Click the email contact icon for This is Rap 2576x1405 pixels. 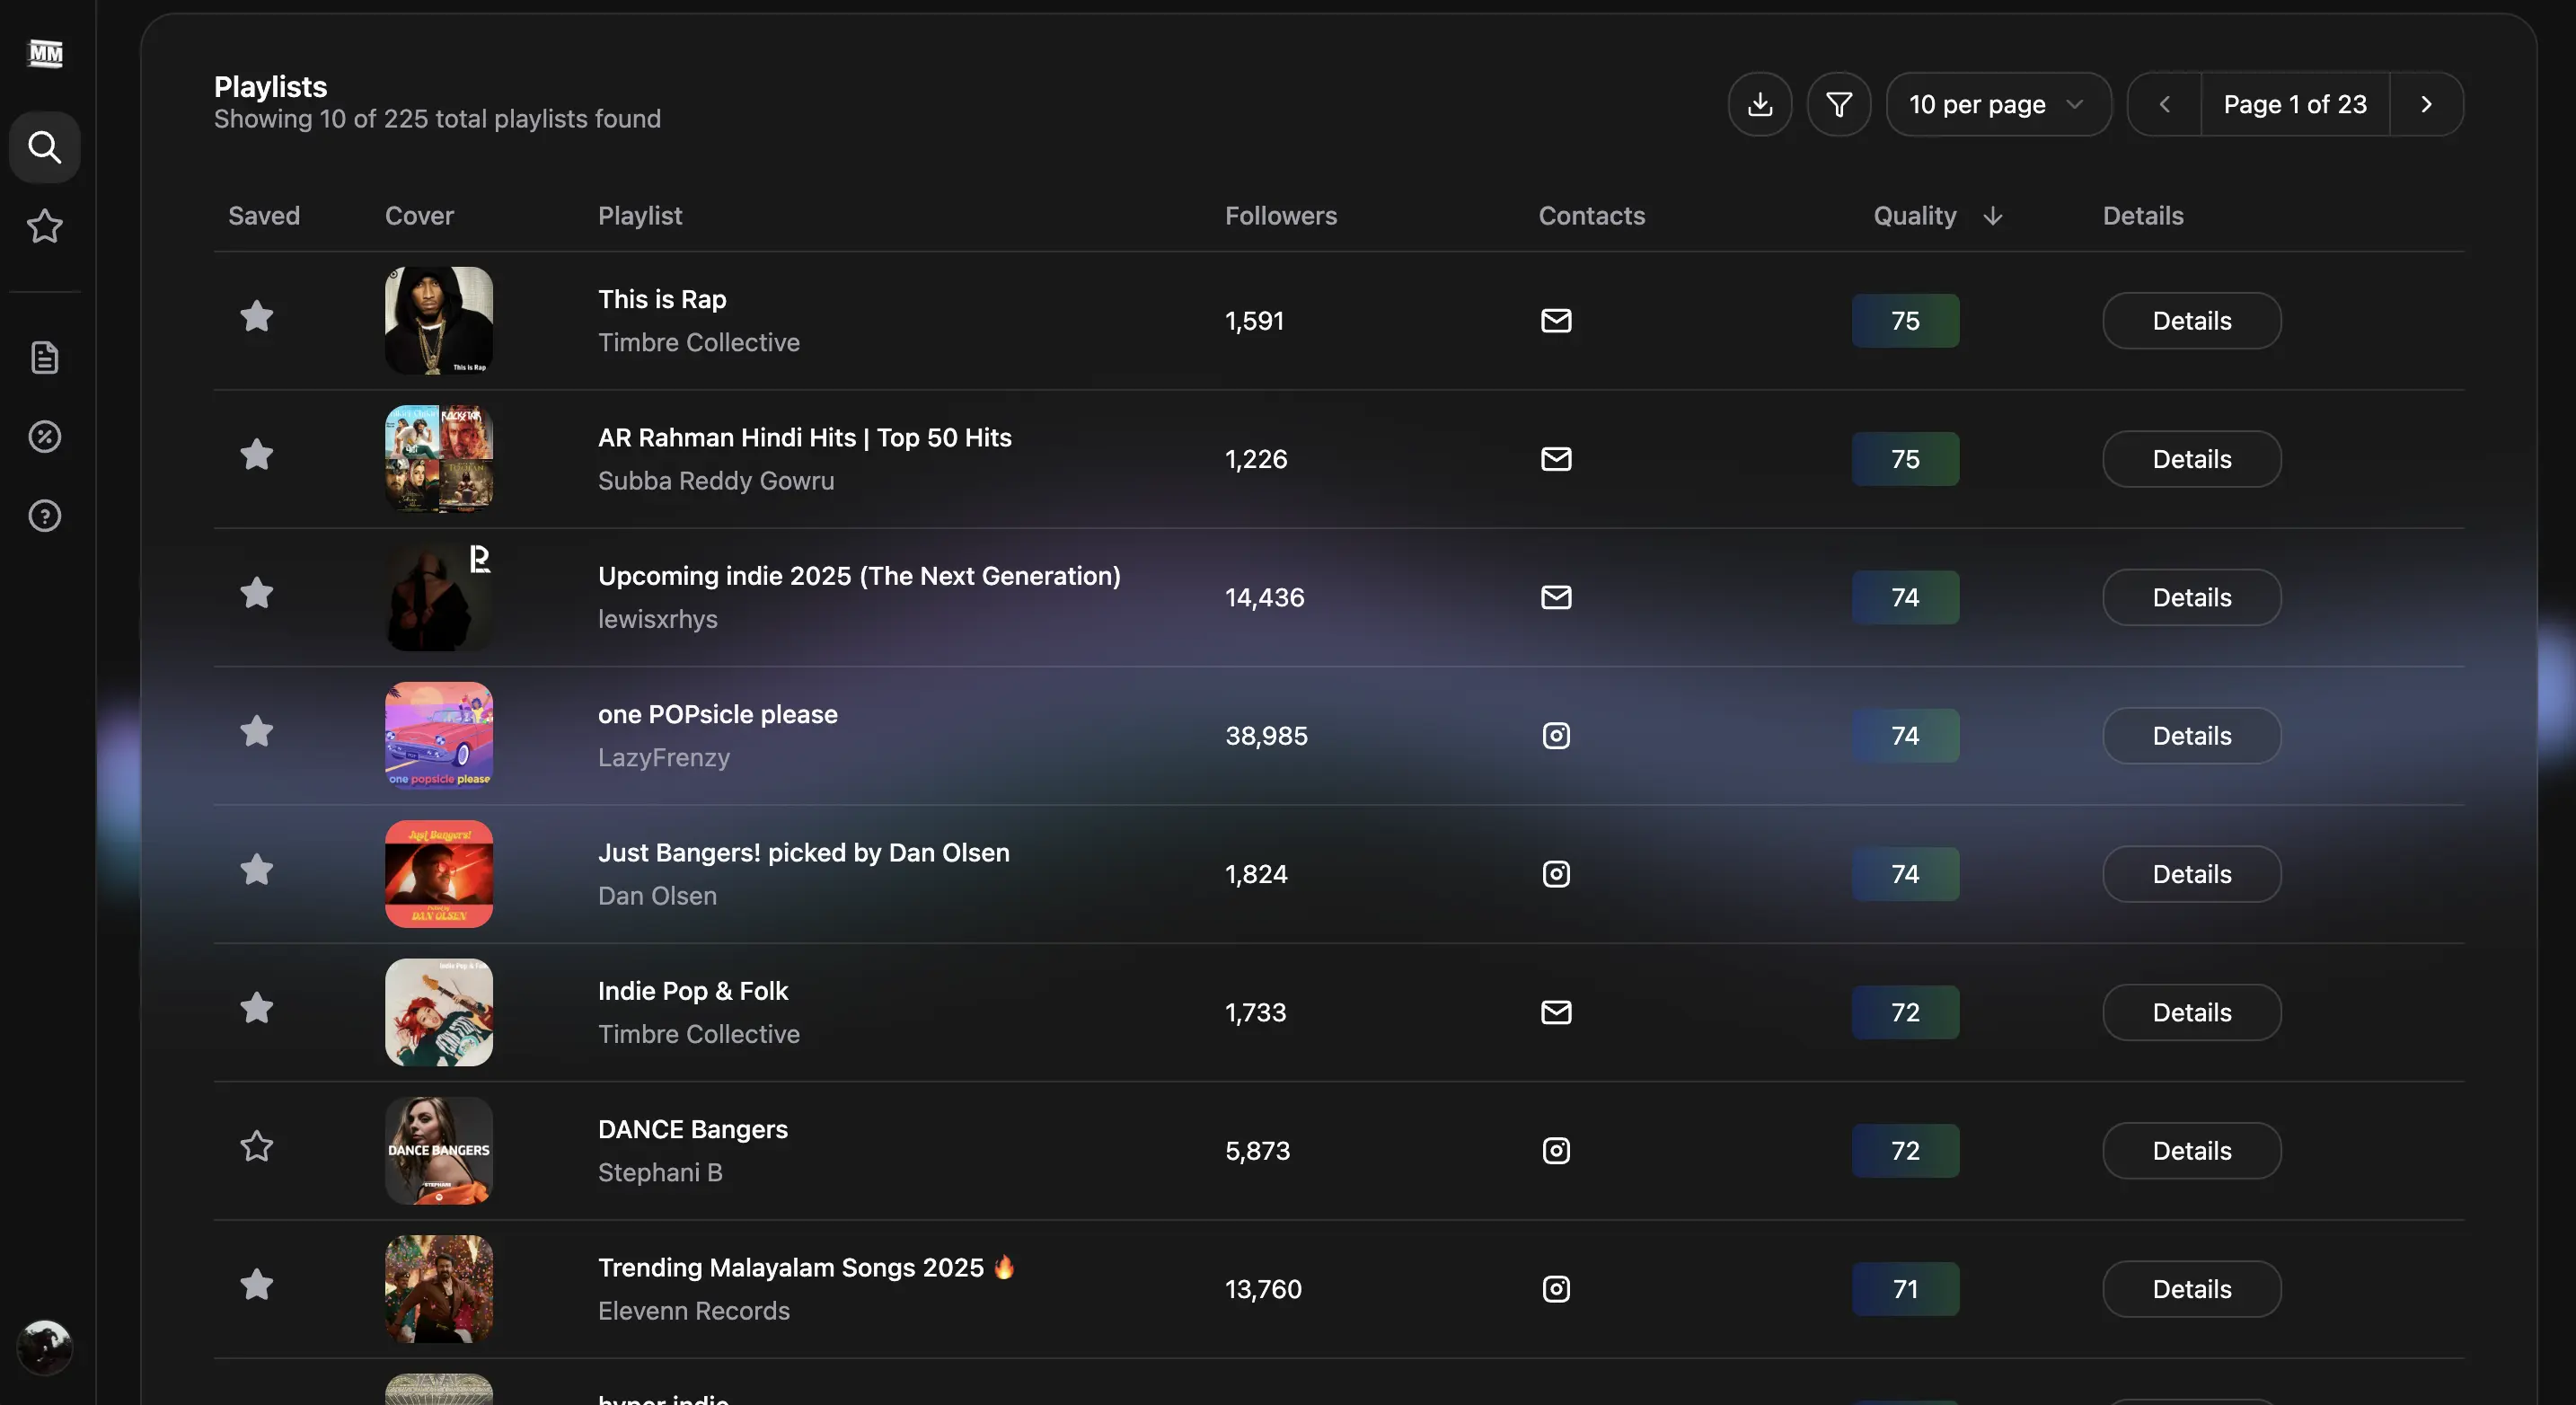click(1555, 320)
